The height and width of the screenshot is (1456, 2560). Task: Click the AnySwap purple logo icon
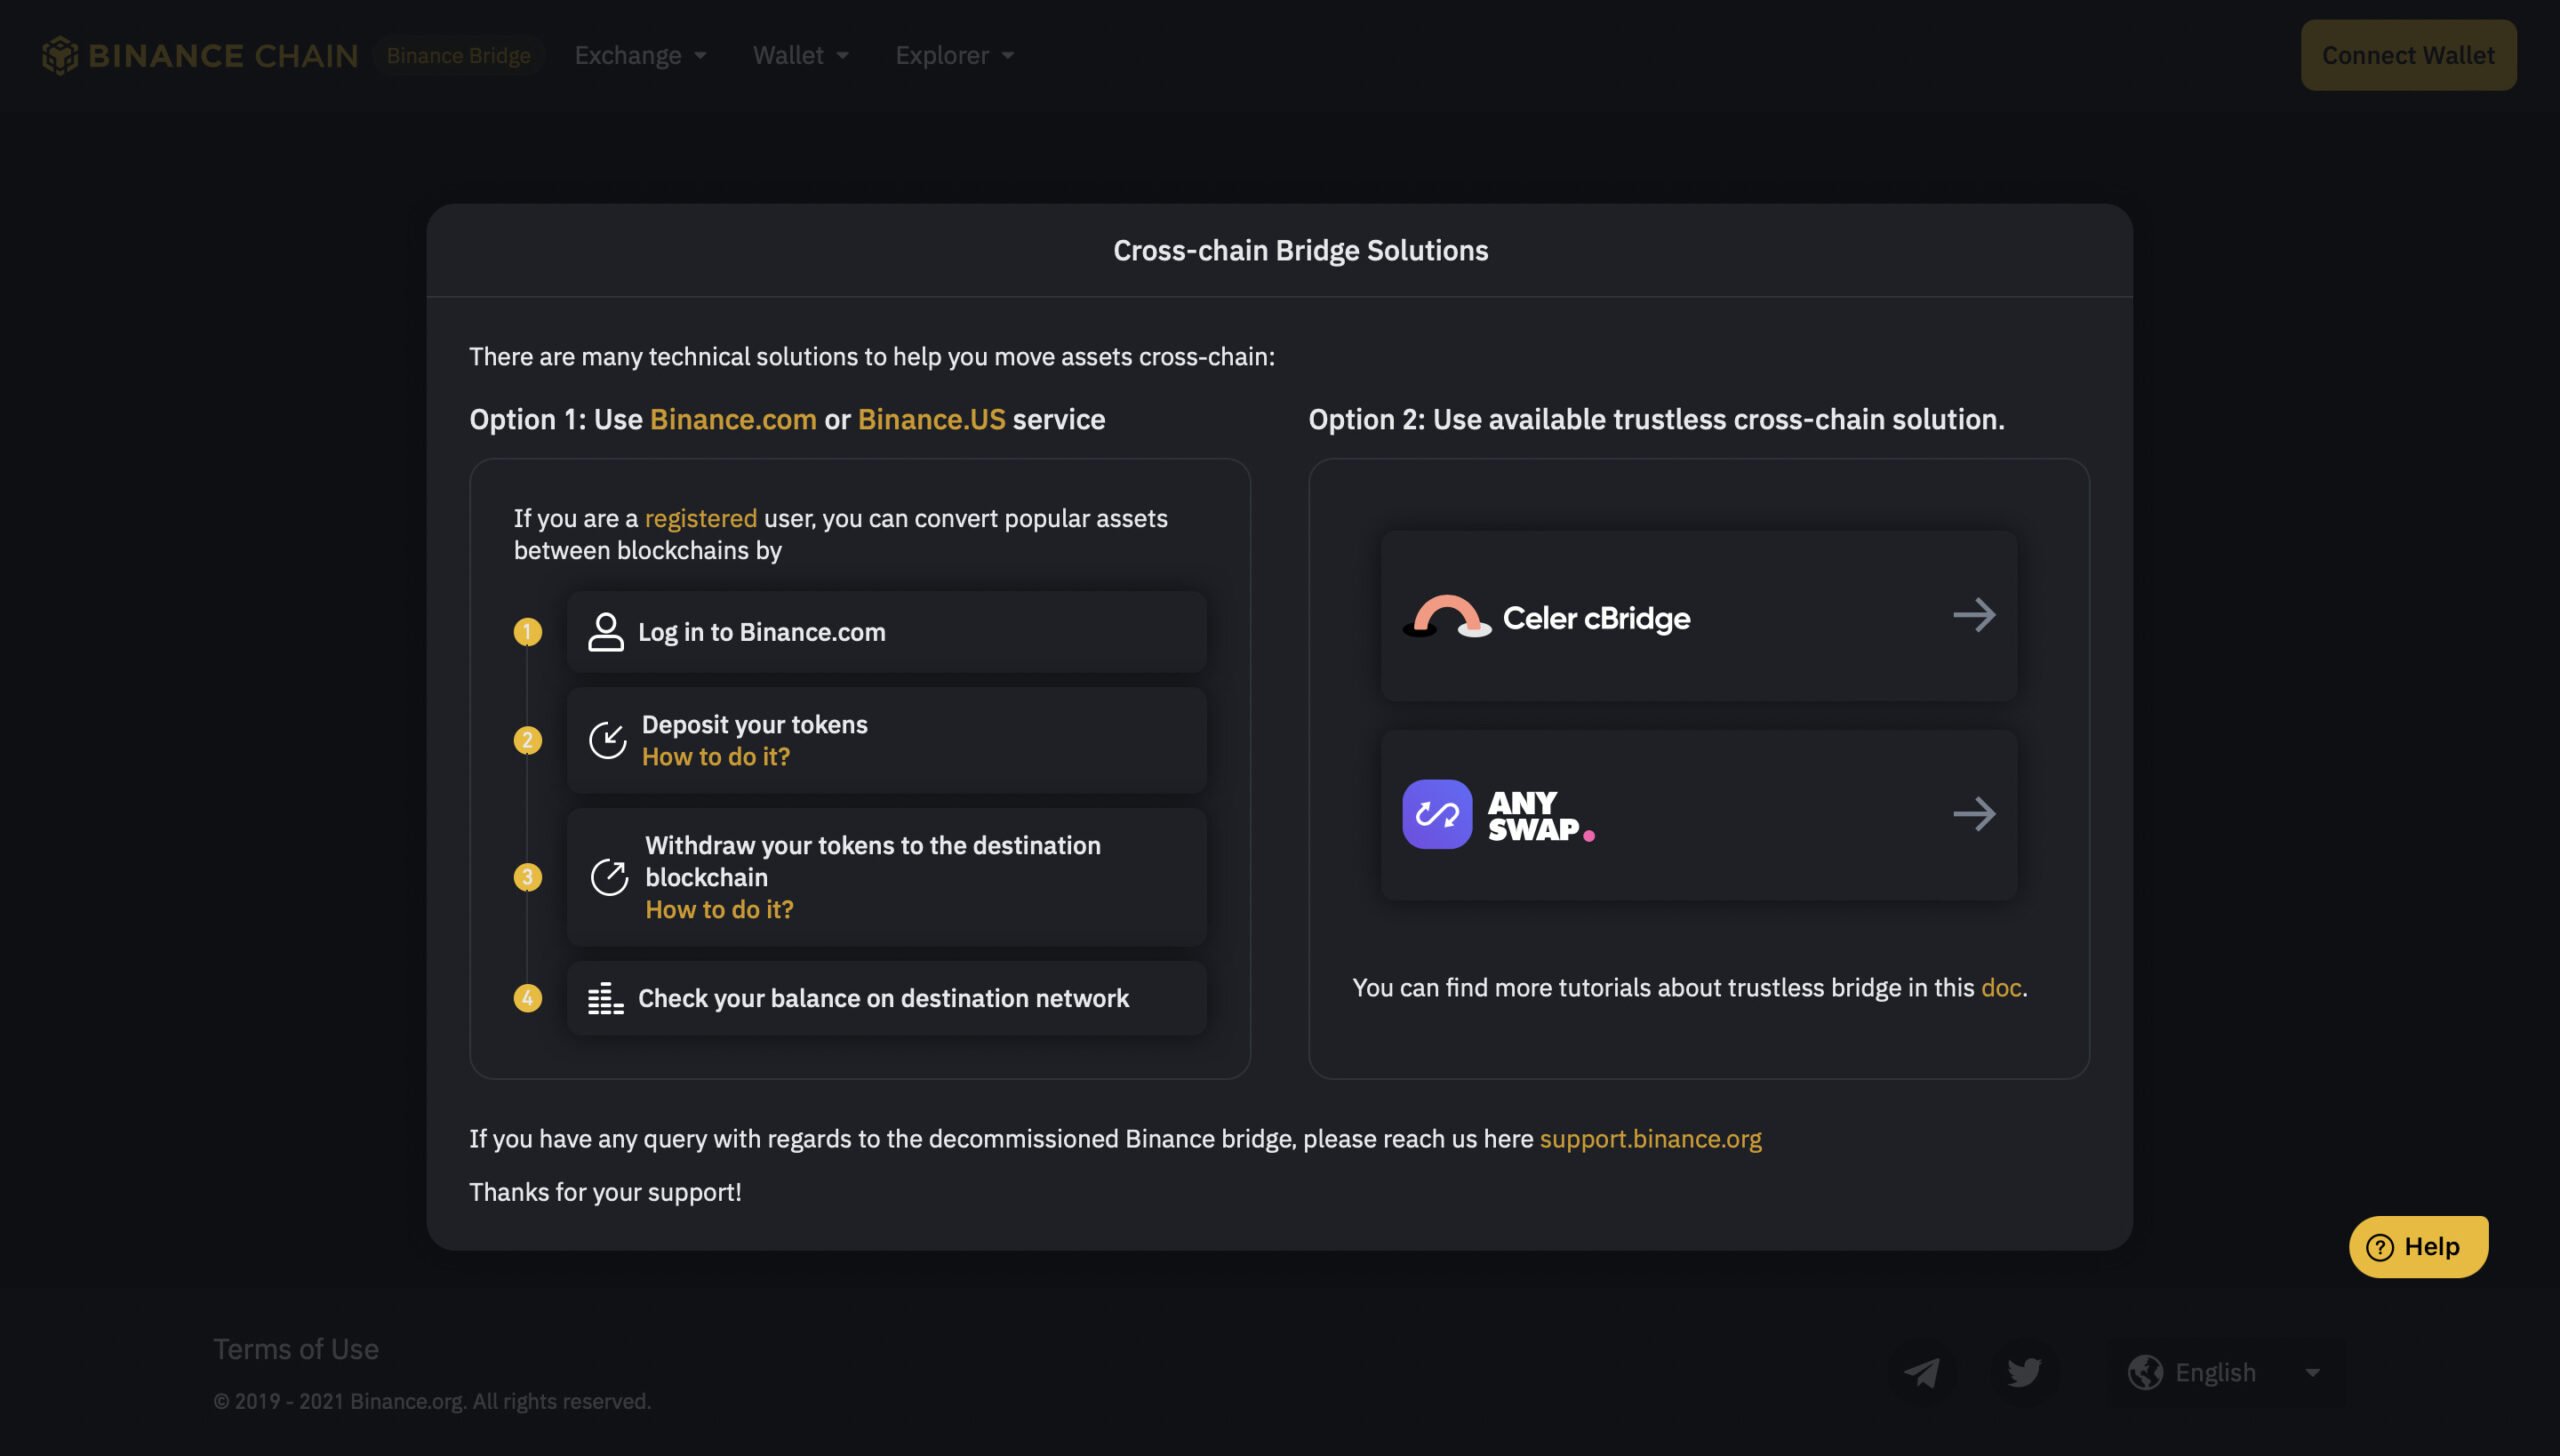pos(1437,814)
